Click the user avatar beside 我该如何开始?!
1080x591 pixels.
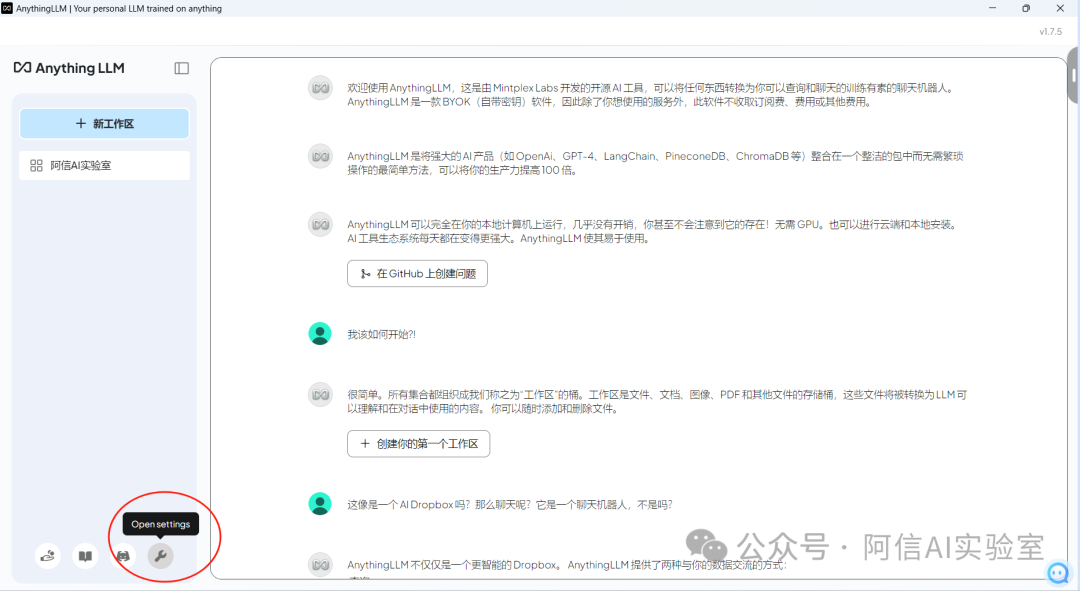[x=320, y=333]
